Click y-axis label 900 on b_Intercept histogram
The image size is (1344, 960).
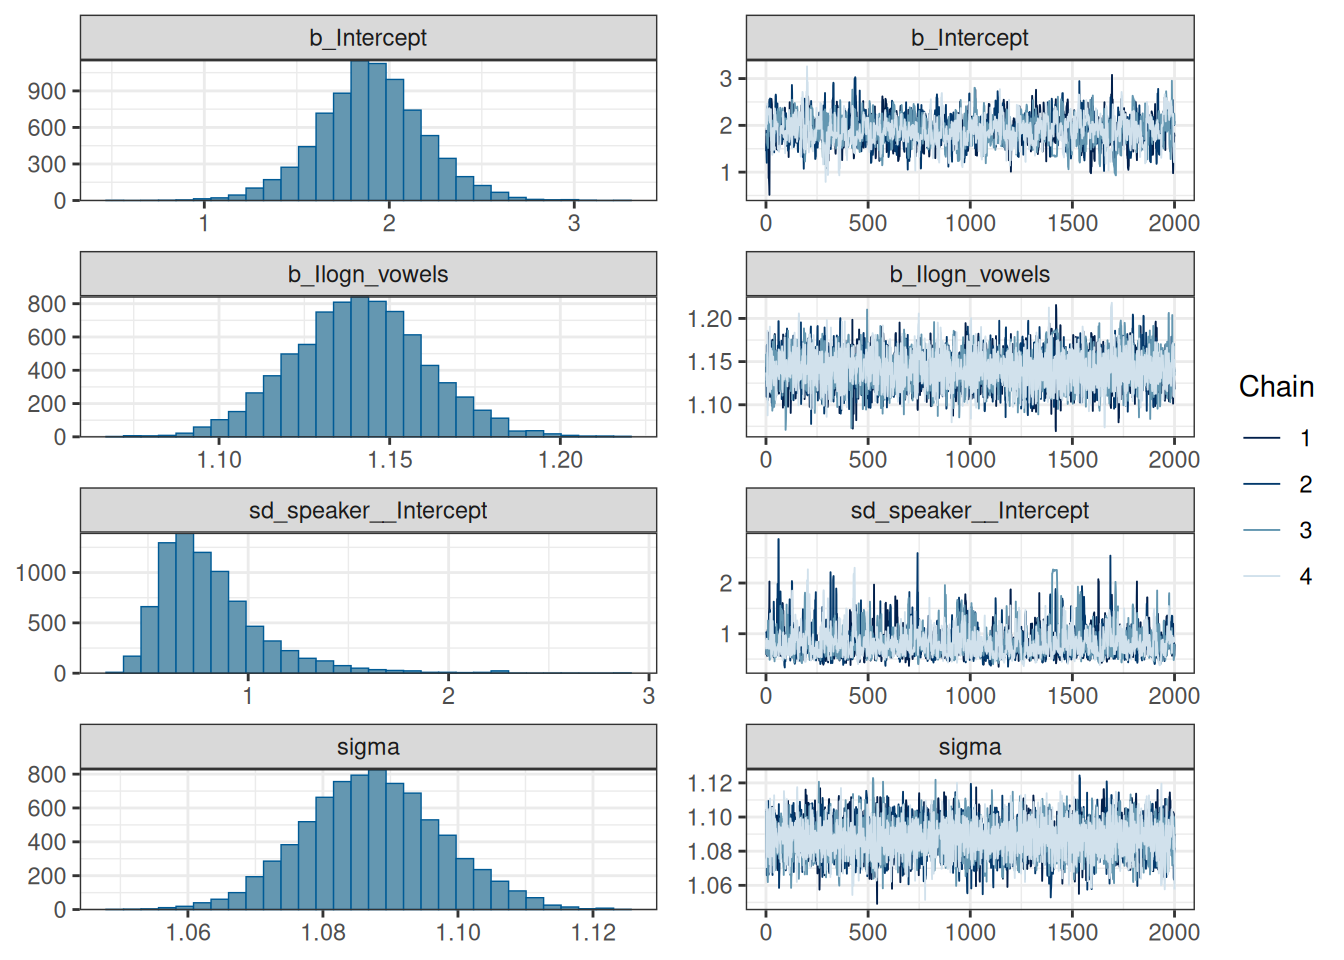coord(47,91)
